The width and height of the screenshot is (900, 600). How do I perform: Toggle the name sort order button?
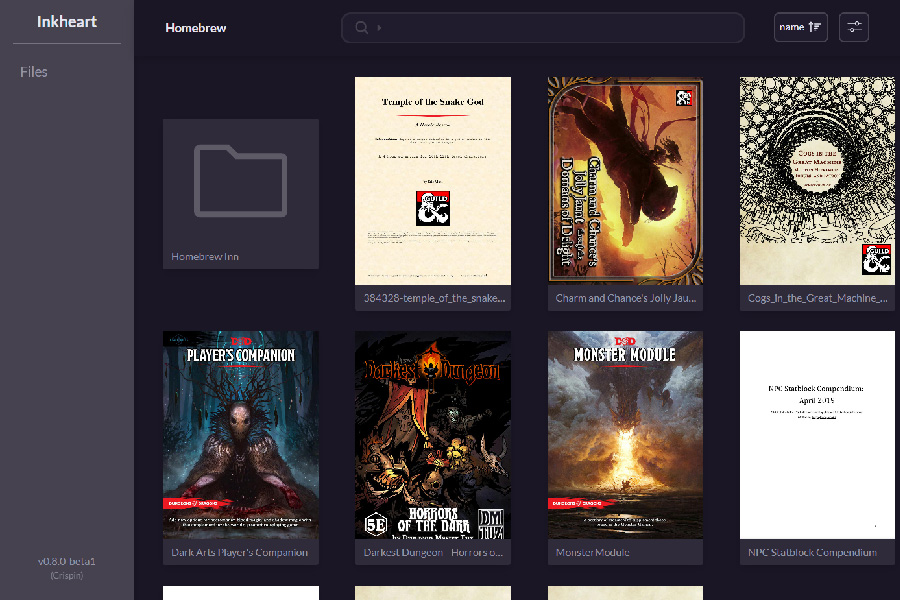pos(800,27)
